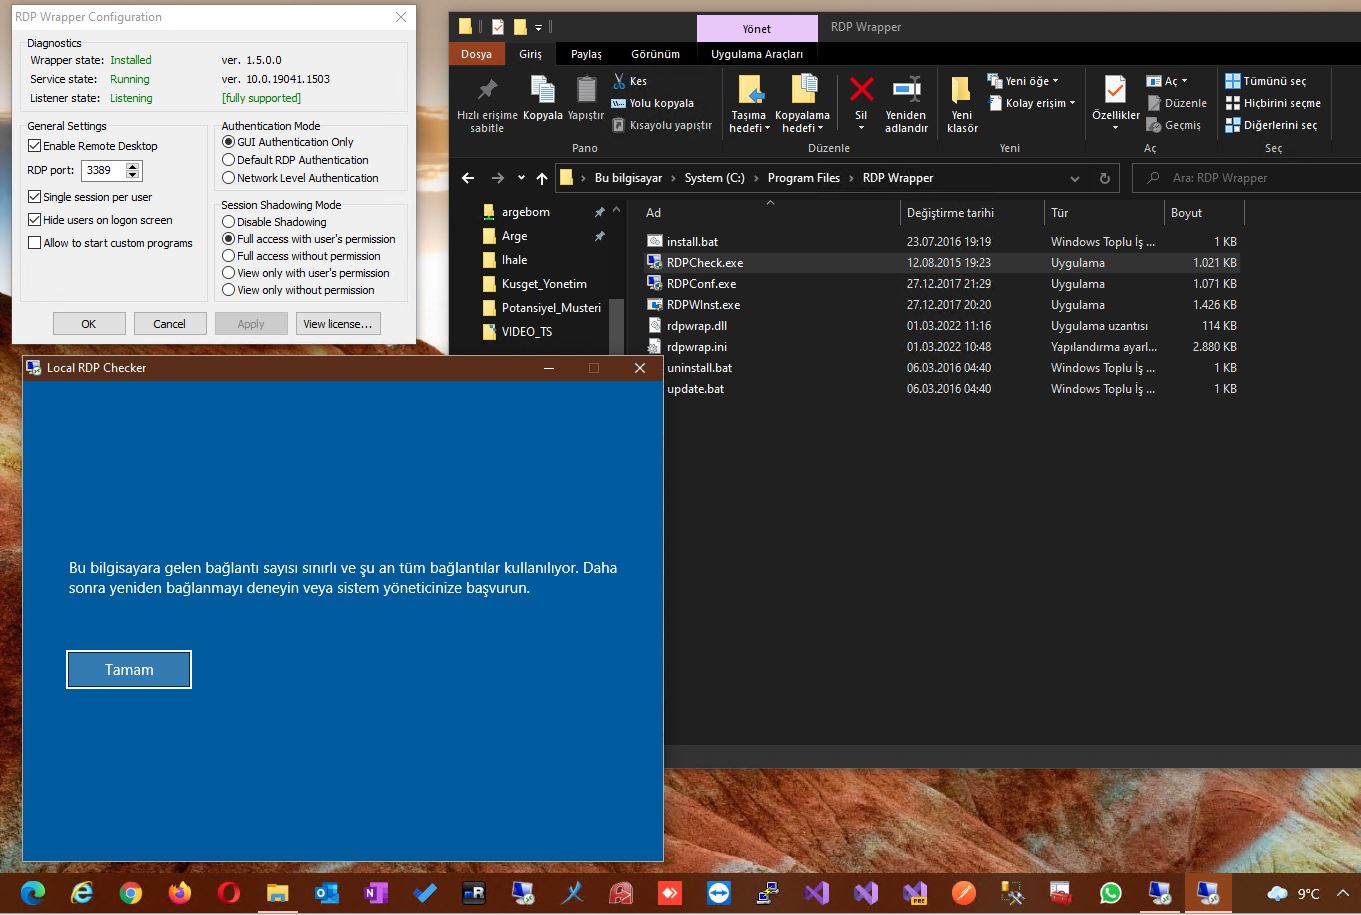Open Firefox from the taskbar

click(x=179, y=893)
